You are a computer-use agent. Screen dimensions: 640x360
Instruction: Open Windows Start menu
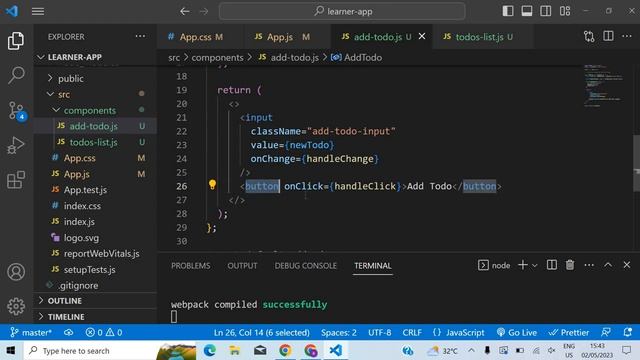click(11, 351)
